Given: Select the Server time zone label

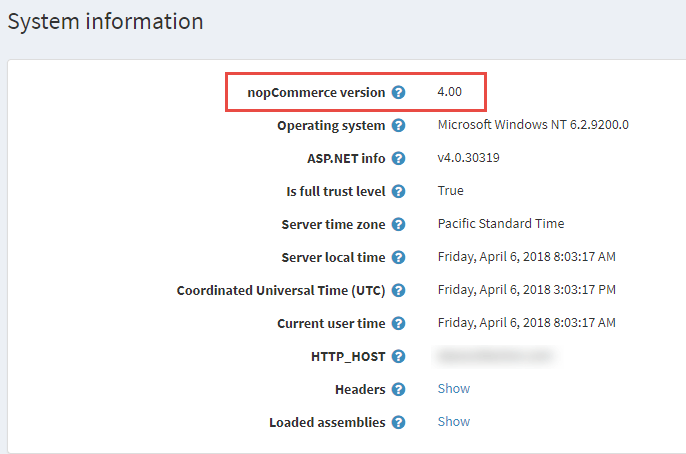Looking at the screenshot, I should [x=333, y=224].
